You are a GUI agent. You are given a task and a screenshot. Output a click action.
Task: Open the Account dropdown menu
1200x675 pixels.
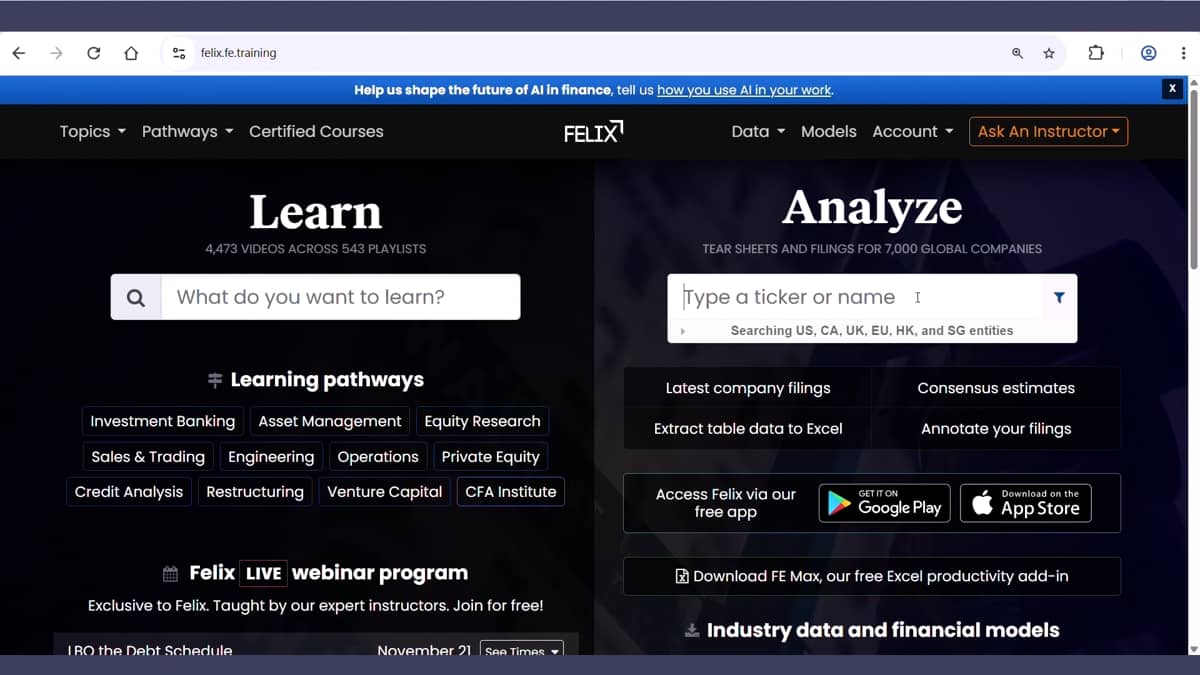[x=913, y=131]
